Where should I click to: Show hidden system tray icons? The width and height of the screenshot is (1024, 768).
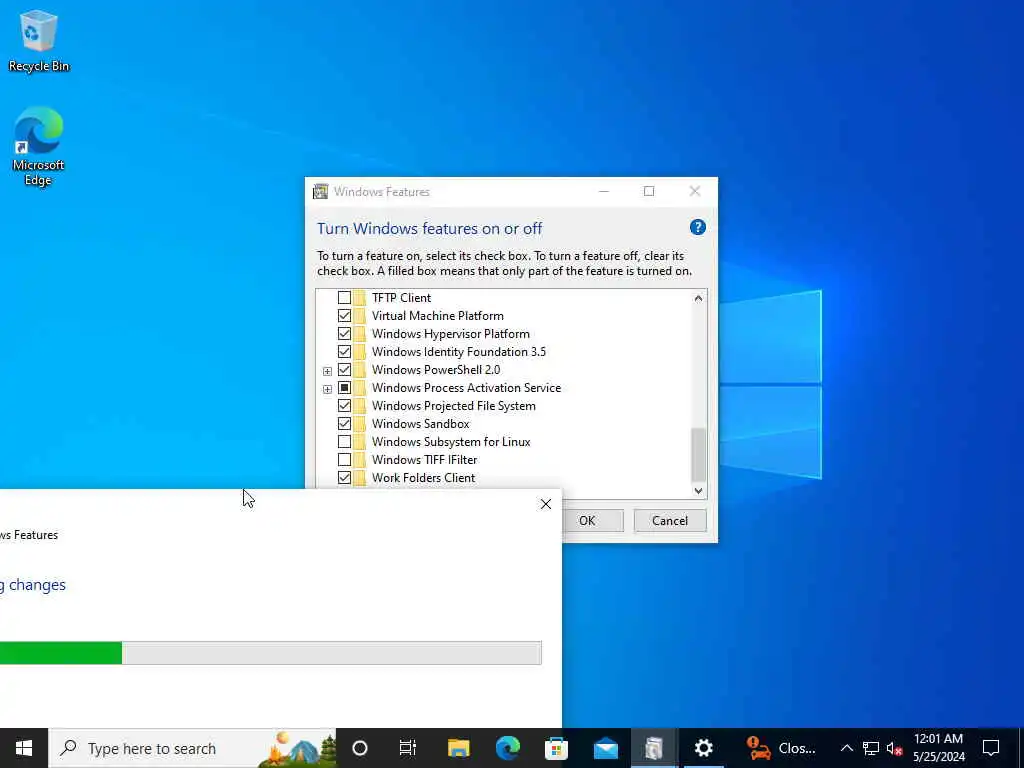[x=846, y=748]
